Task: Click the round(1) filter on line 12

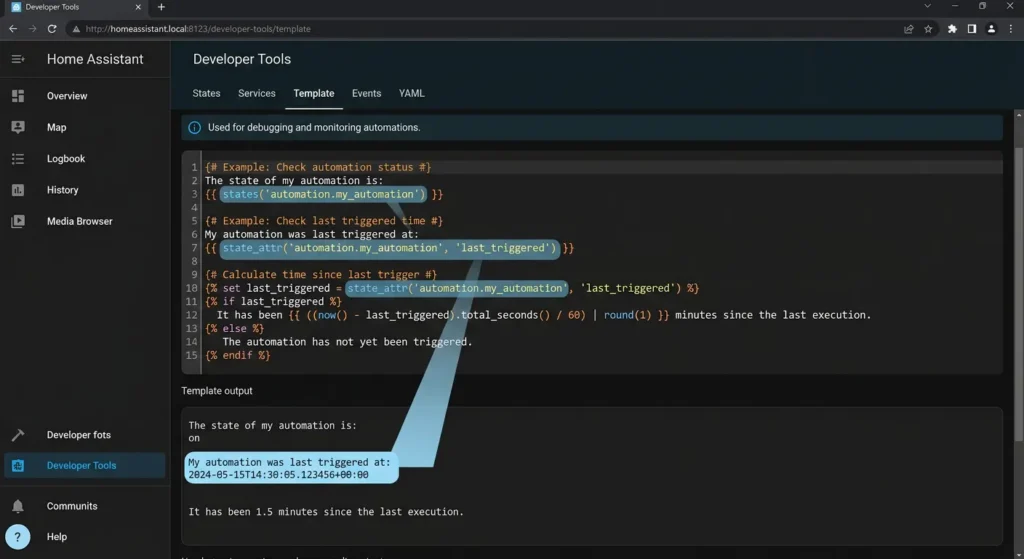Action: (628, 315)
